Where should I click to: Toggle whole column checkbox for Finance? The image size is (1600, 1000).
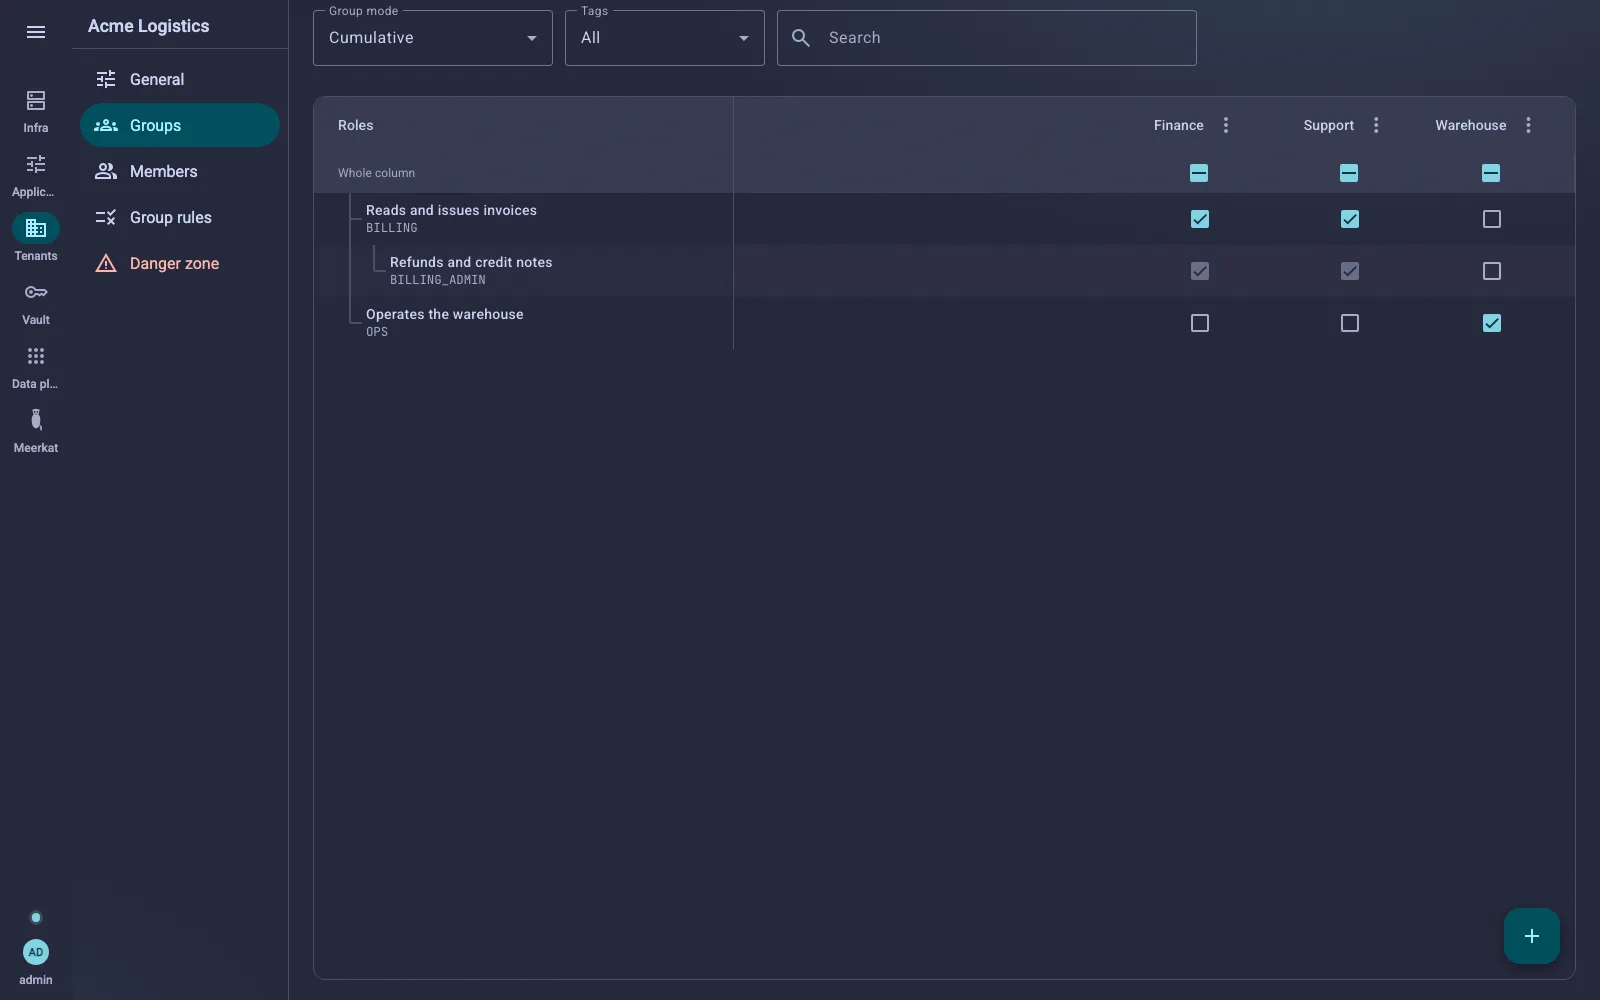1199,173
